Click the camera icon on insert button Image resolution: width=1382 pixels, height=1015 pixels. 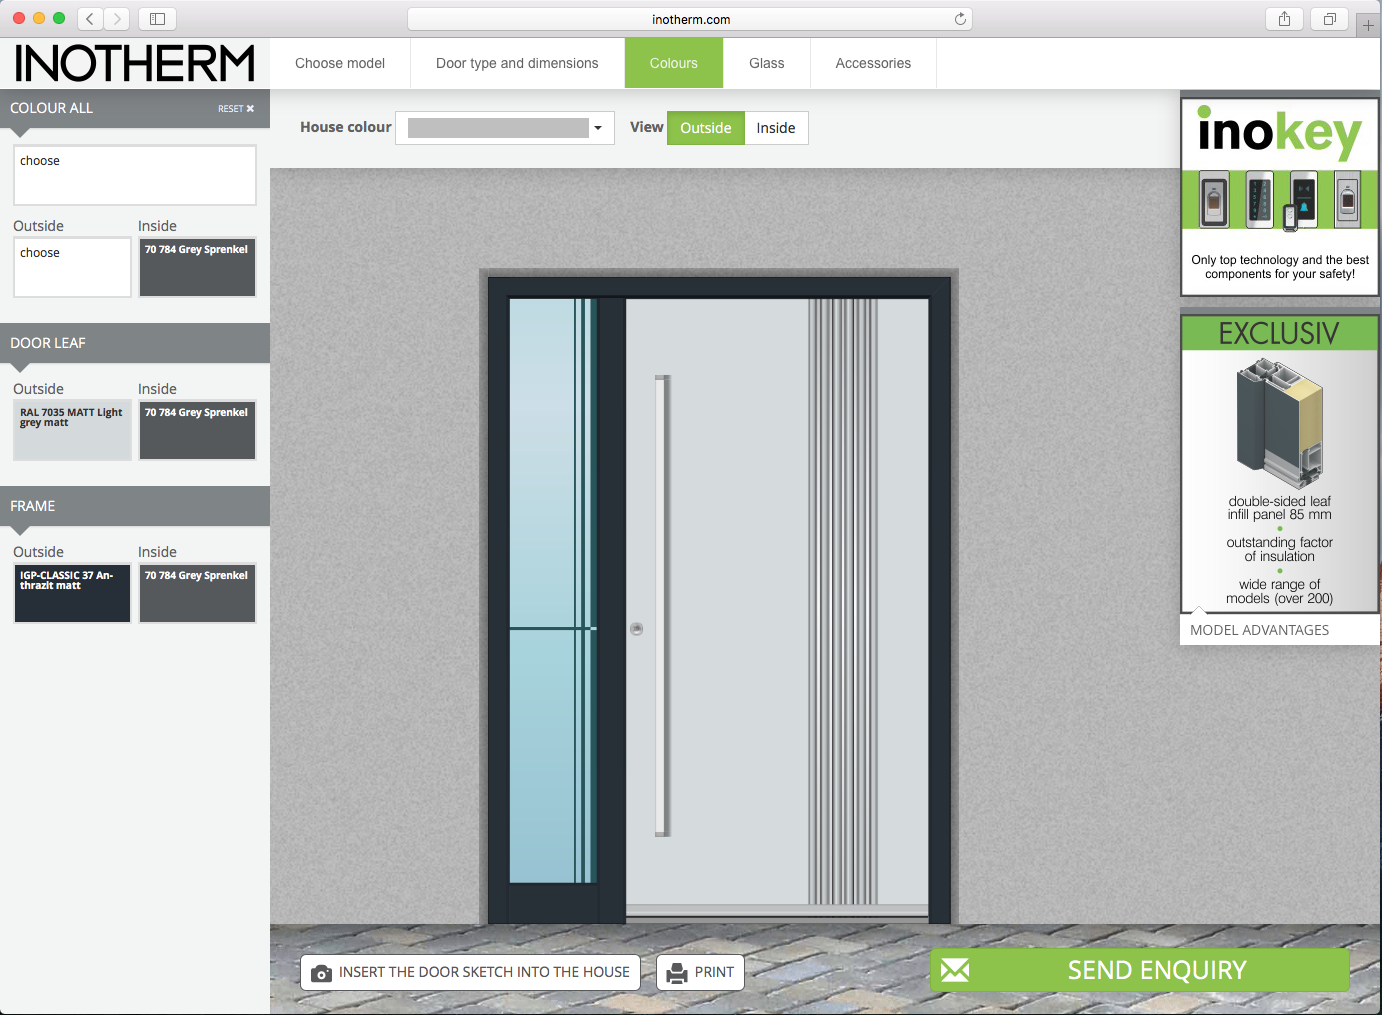click(x=321, y=973)
